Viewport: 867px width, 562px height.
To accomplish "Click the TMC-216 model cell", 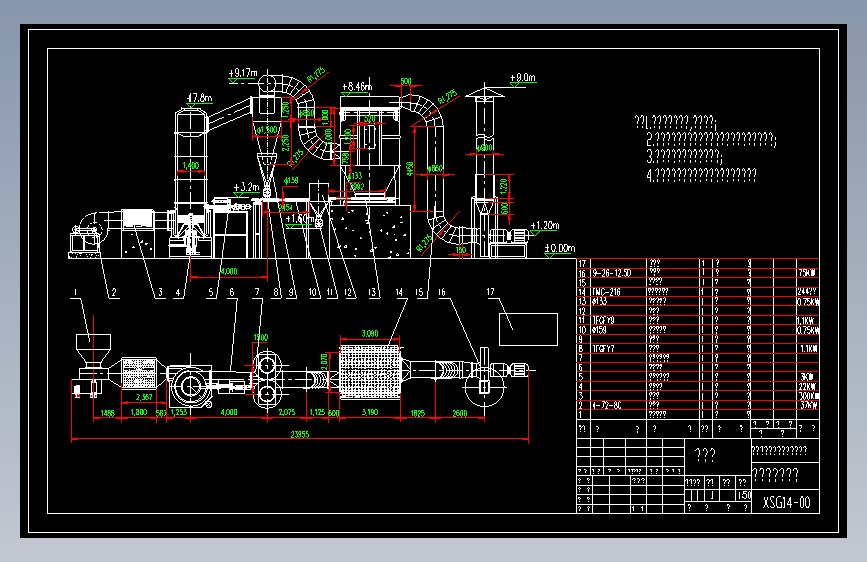I will point(606,292).
